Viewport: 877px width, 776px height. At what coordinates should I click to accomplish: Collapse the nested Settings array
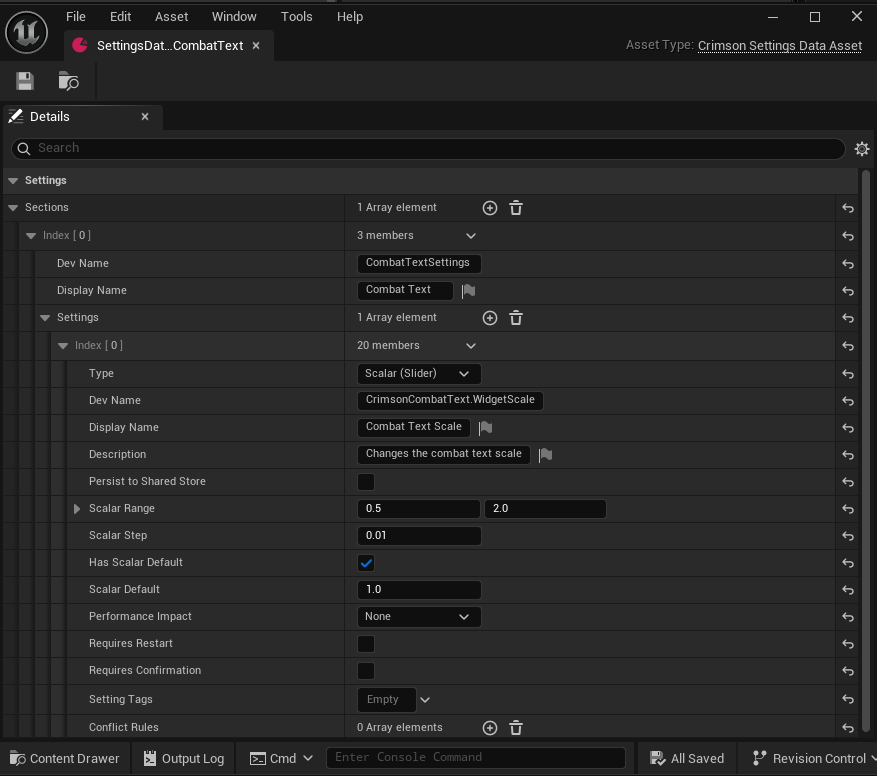pyautogui.click(x=45, y=318)
